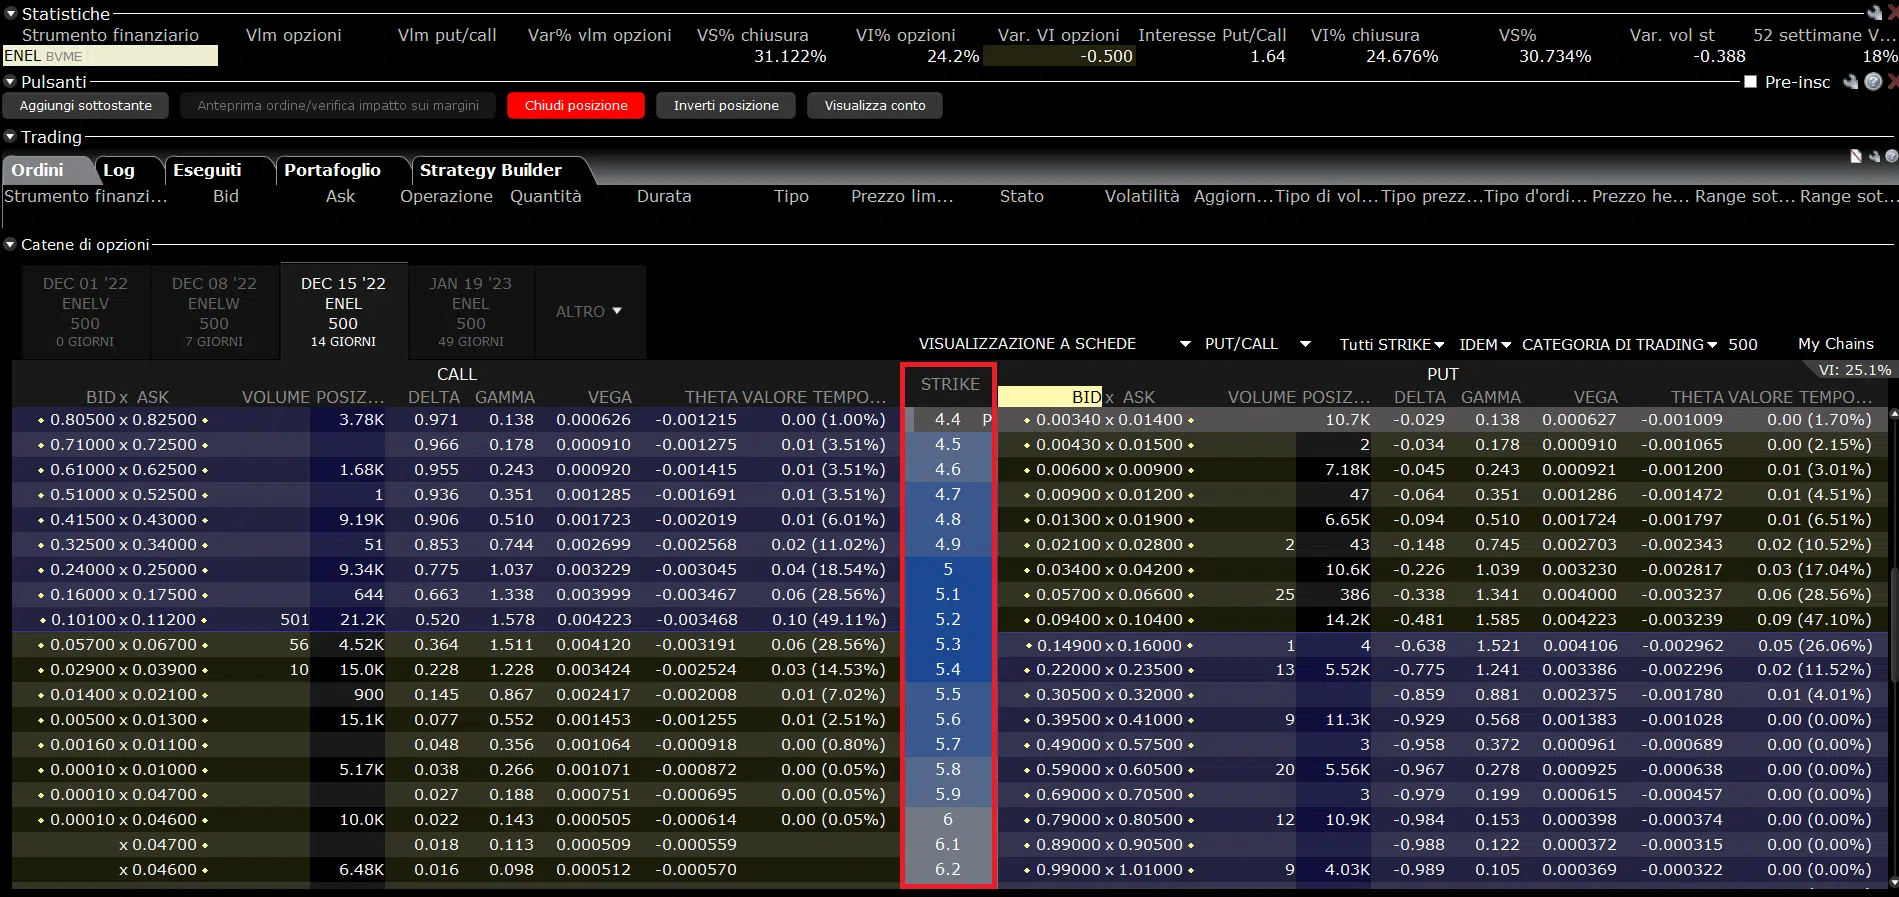Select the JAN 19 '23 expiration tab
Image resolution: width=1899 pixels, height=897 pixels.
pos(470,312)
